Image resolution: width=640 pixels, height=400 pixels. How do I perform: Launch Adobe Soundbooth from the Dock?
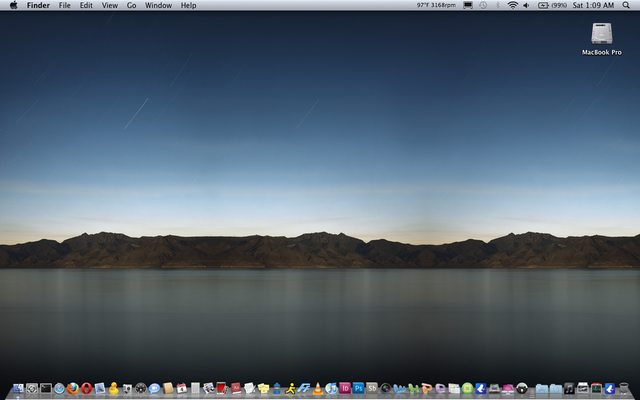point(372,388)
